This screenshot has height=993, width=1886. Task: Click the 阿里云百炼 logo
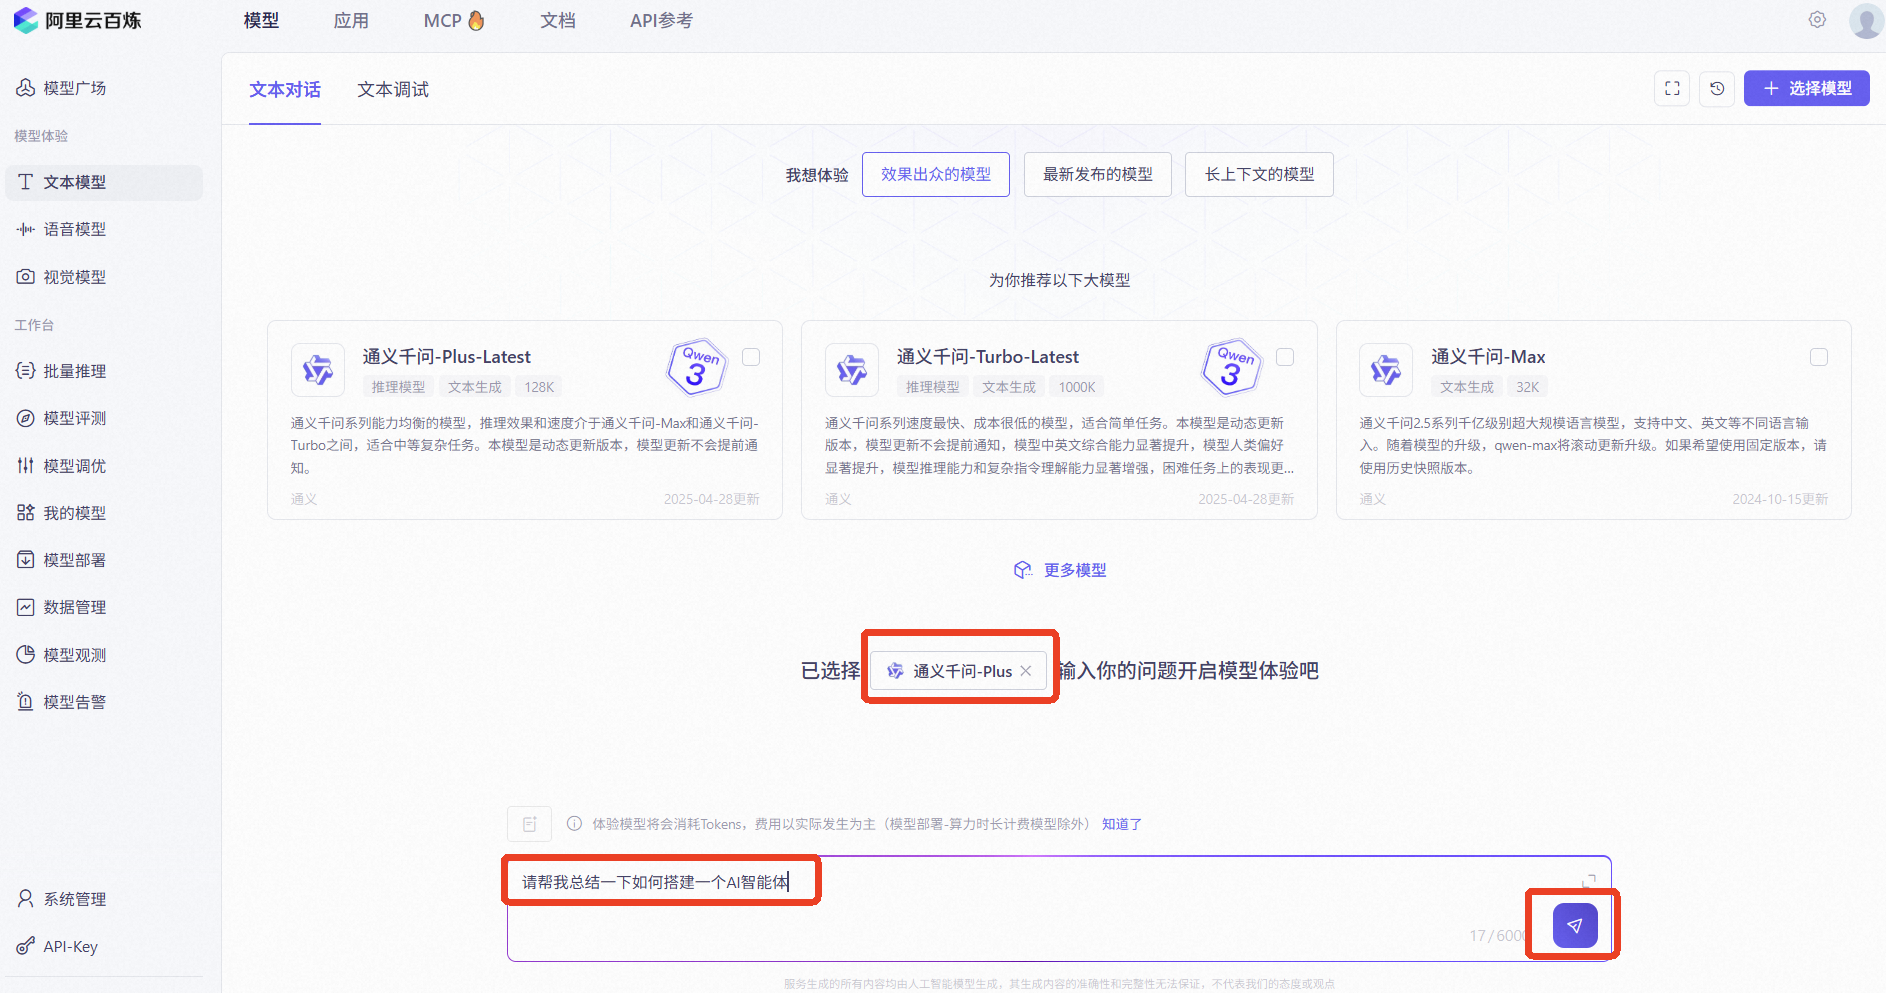coord(78,20)
